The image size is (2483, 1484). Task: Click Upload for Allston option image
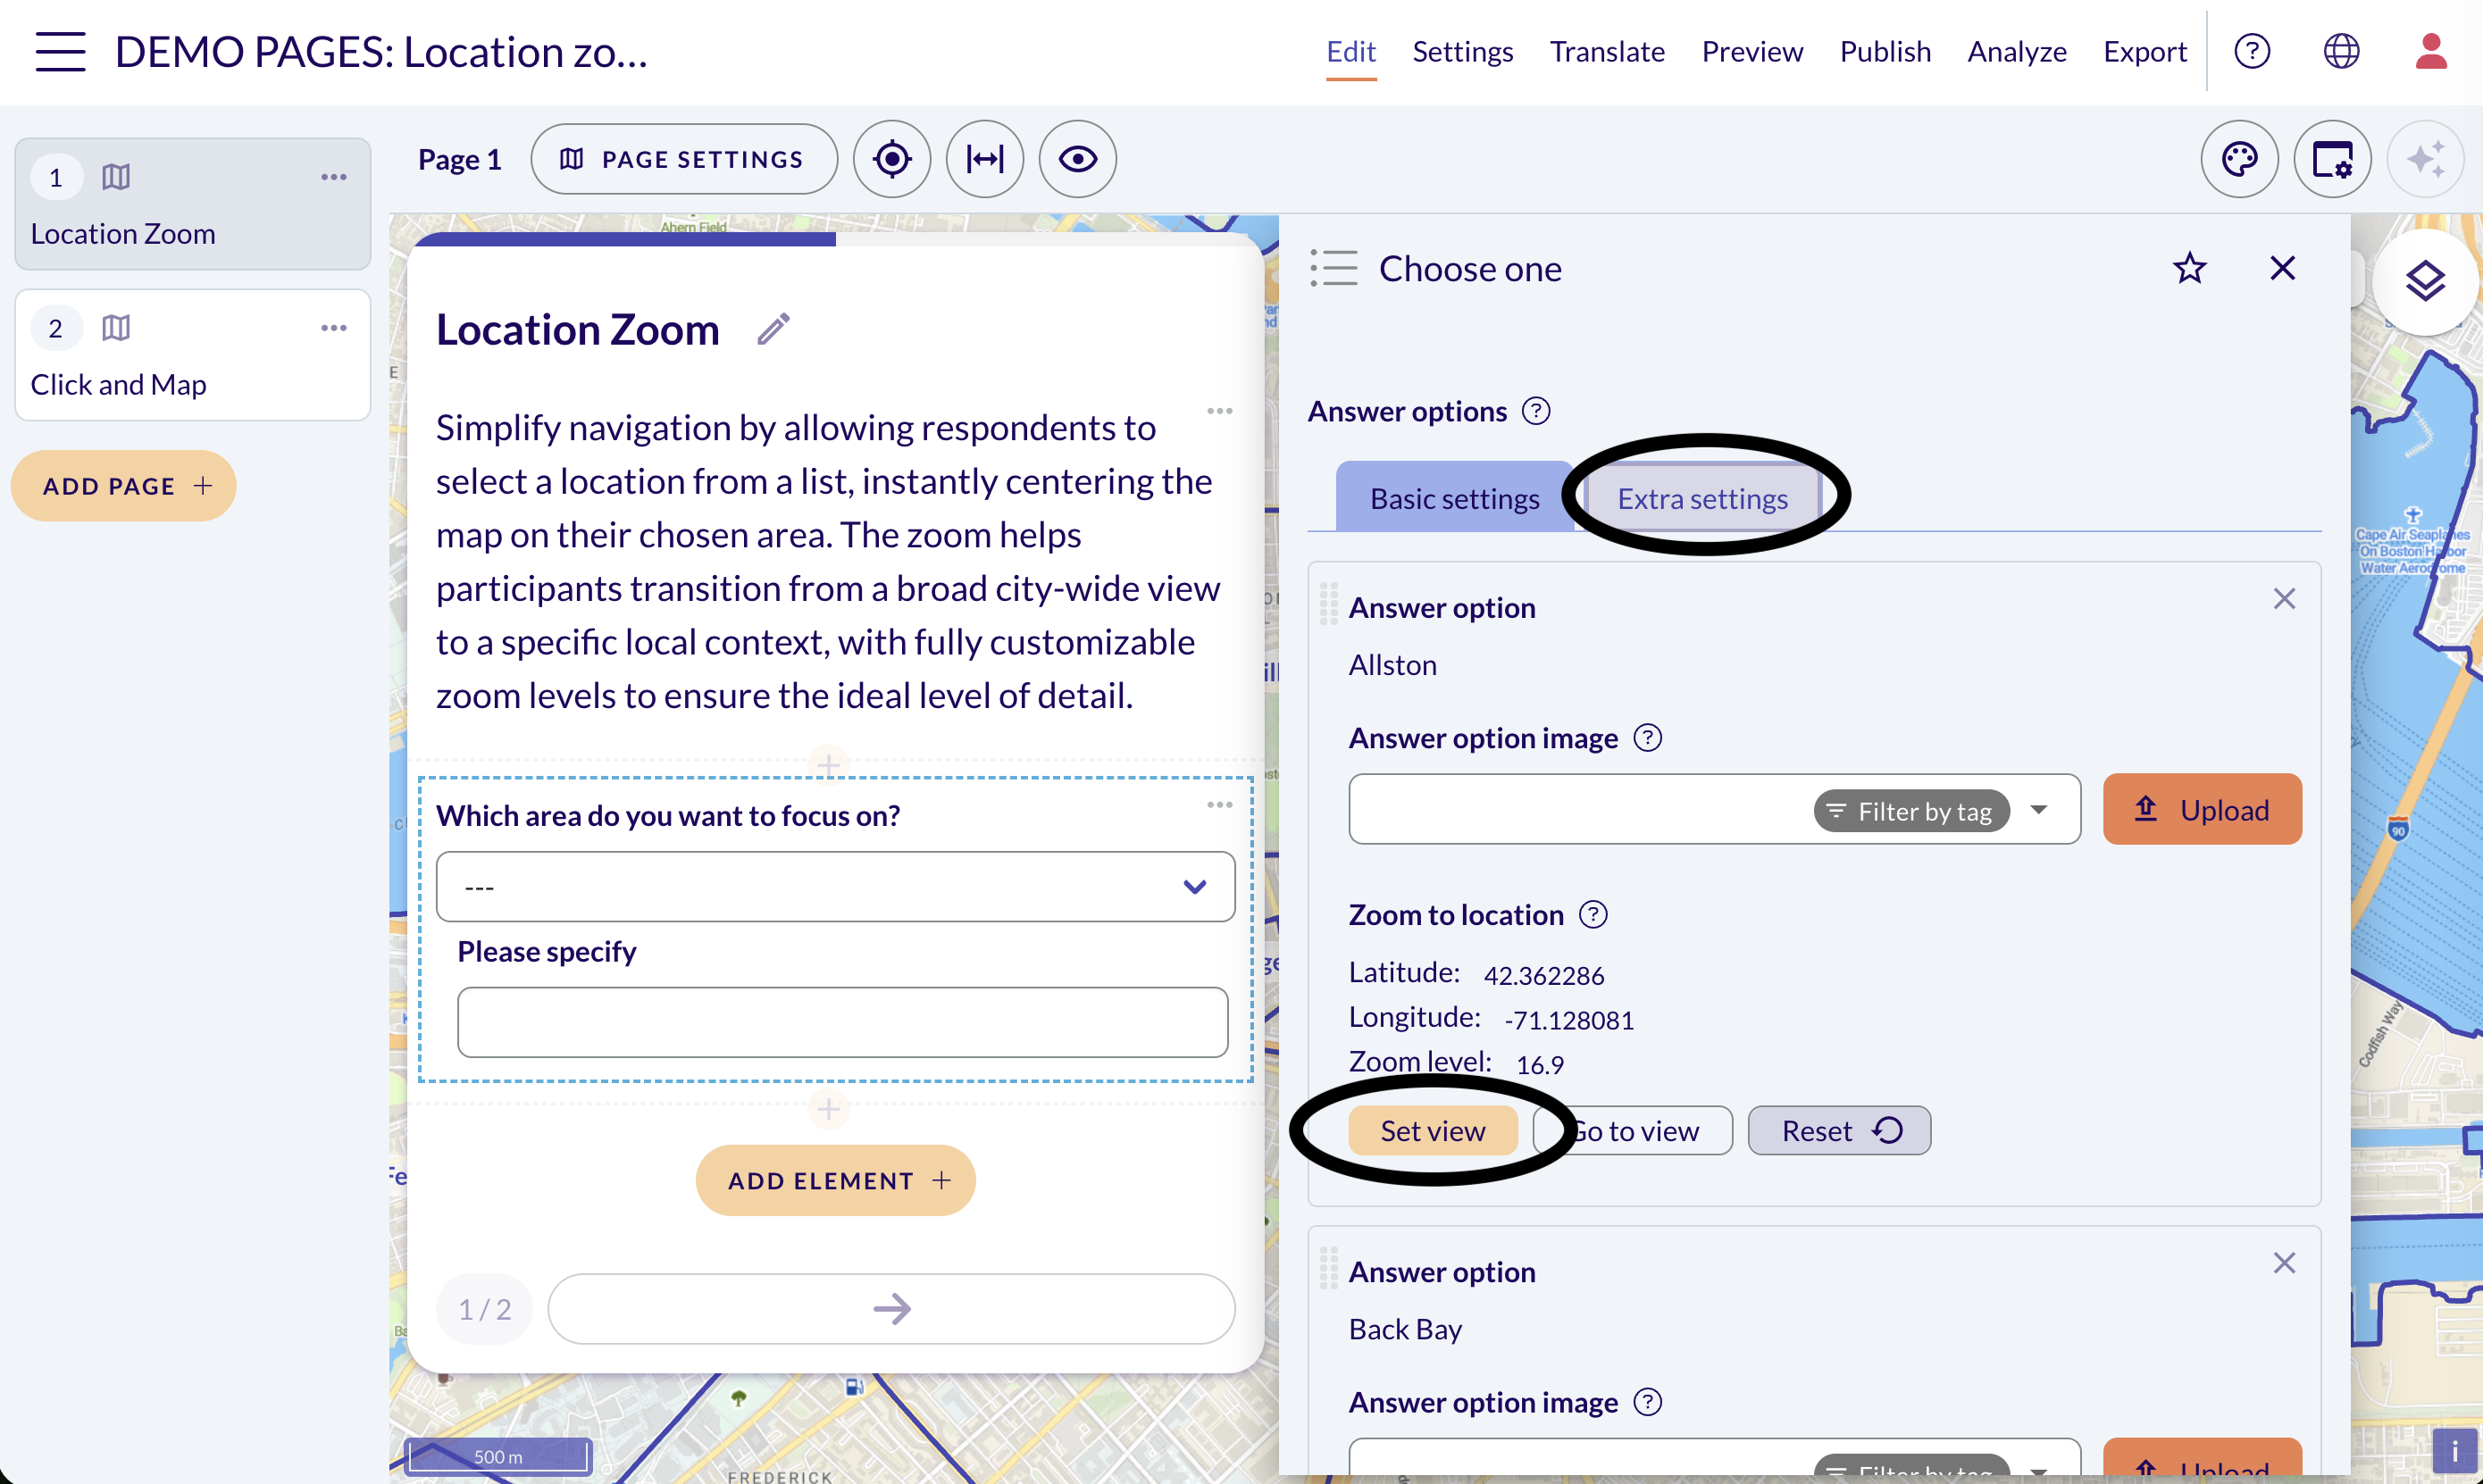[x=2202, y=809]
